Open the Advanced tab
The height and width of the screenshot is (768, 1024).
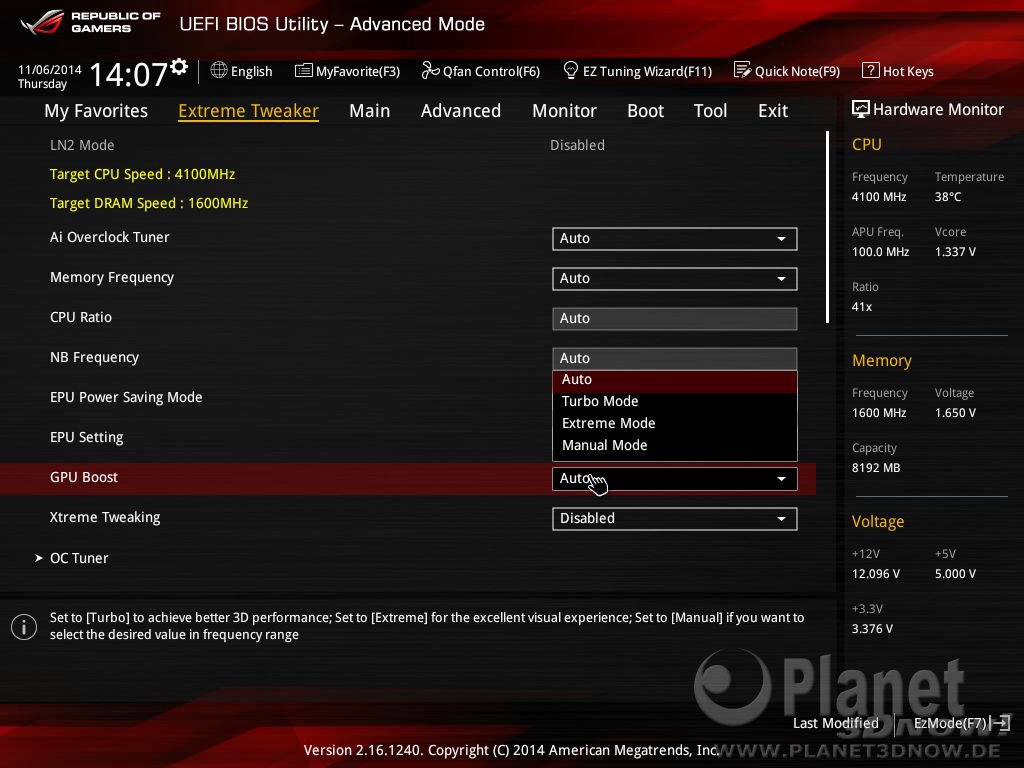[x=461, y=111]
